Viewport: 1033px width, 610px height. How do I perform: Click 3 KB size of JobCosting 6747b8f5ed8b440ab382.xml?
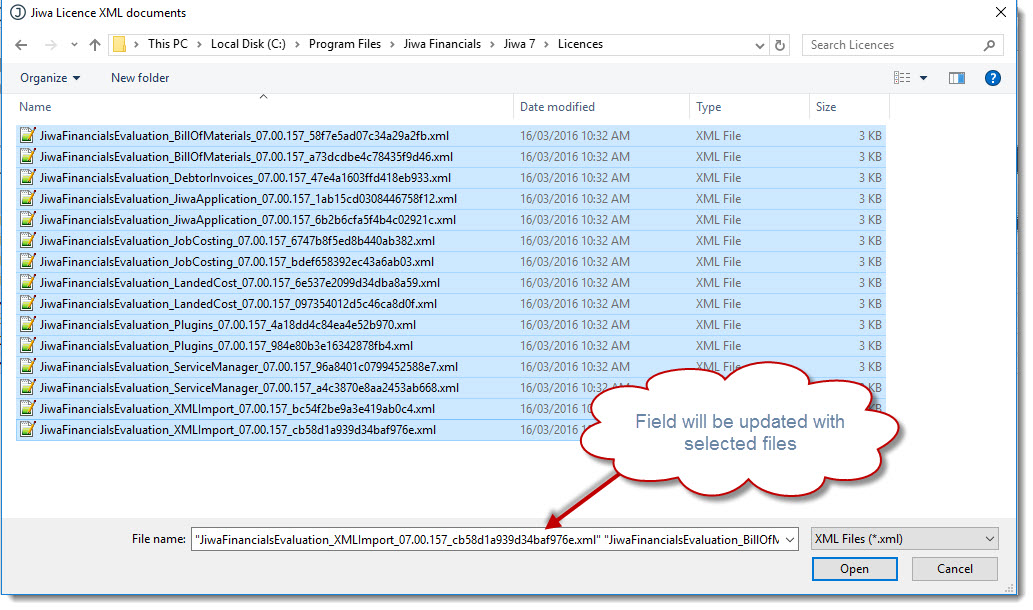[x=870, y=241]
